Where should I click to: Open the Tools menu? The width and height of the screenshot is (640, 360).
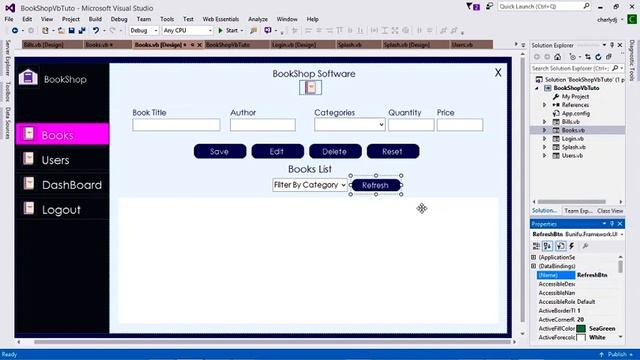coord(167,19)
